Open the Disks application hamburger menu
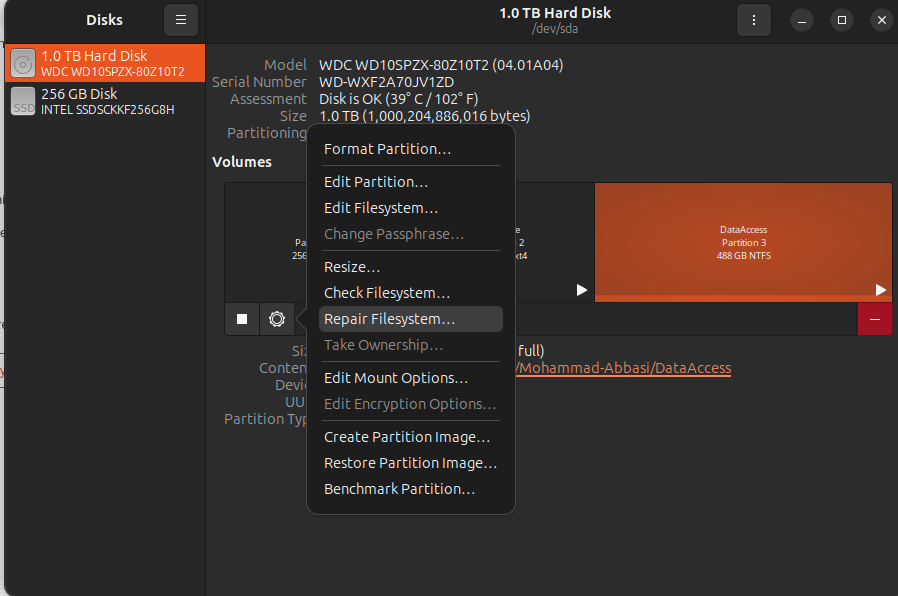 click(x=180, y=20)
